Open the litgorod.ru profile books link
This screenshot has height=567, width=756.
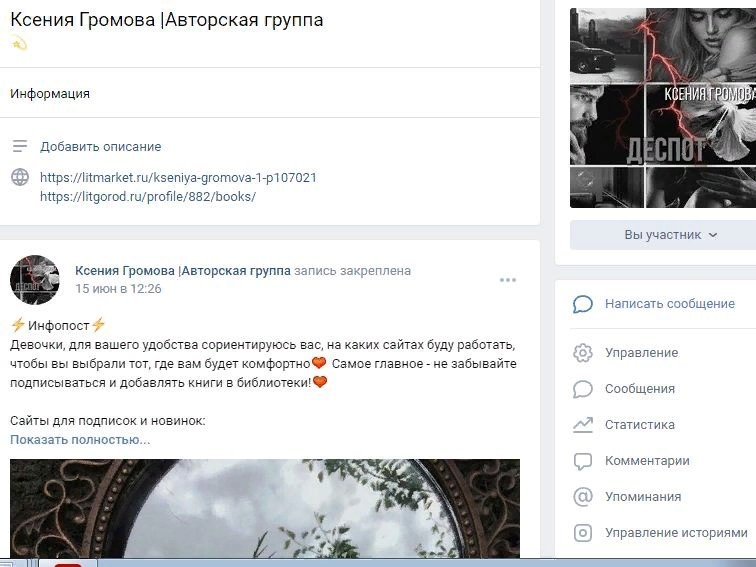tap(148, 197)
